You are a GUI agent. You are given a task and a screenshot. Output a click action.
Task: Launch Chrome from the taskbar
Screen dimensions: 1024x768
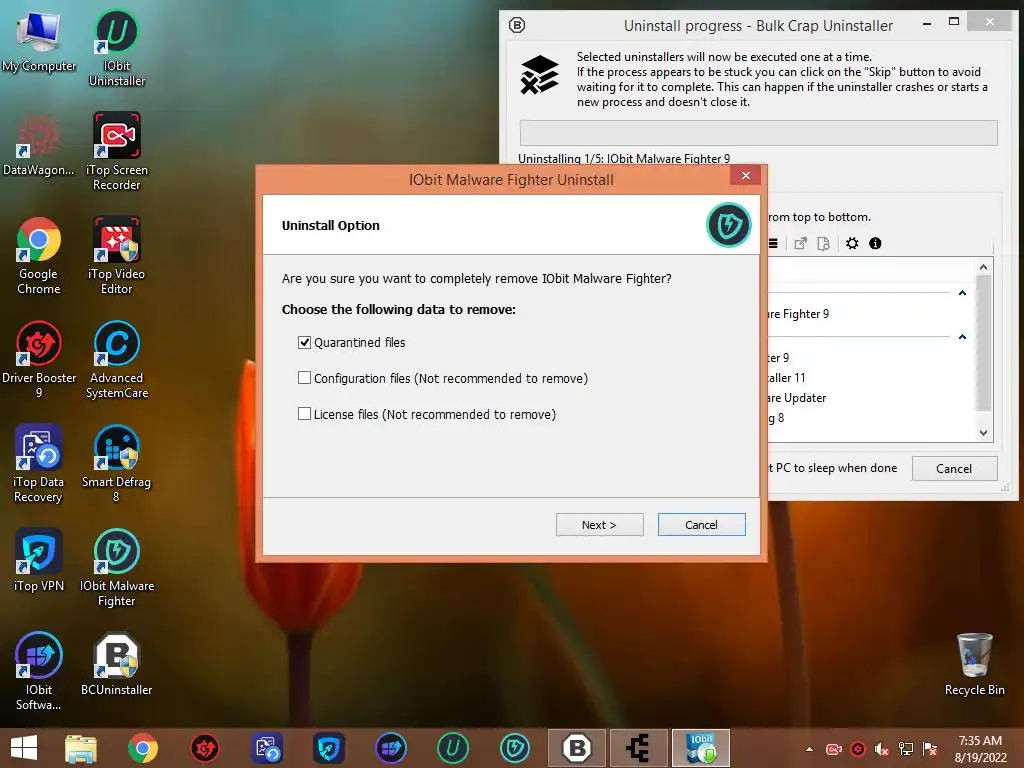tap(143, 748)
